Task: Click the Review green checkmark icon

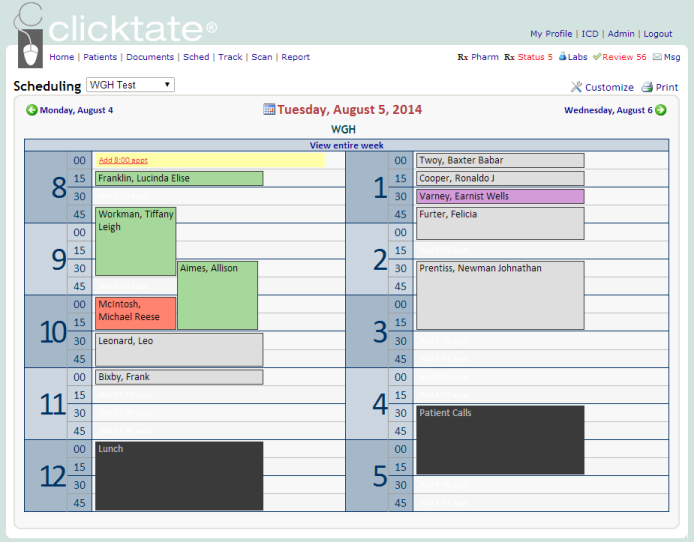Action: [597, 57]
